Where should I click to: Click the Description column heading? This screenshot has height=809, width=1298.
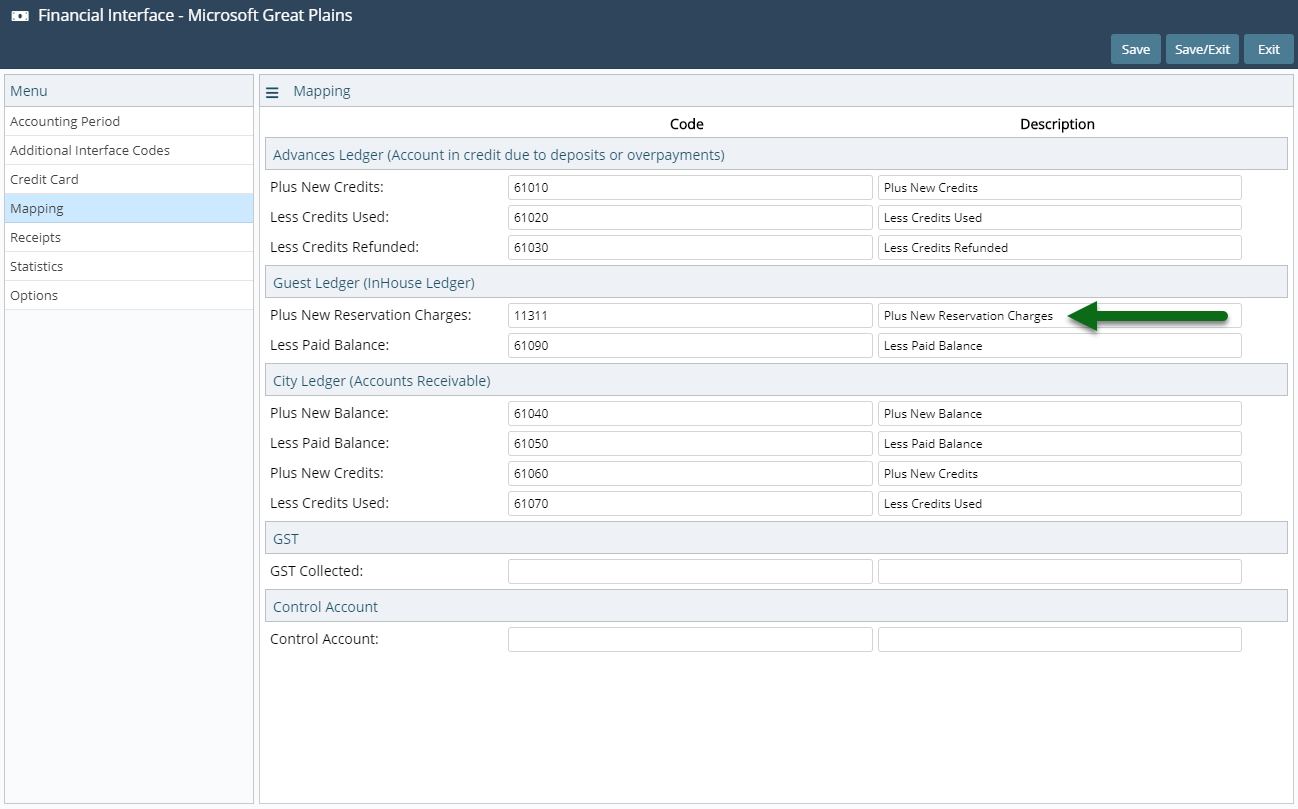click(x=1057, y=125)
